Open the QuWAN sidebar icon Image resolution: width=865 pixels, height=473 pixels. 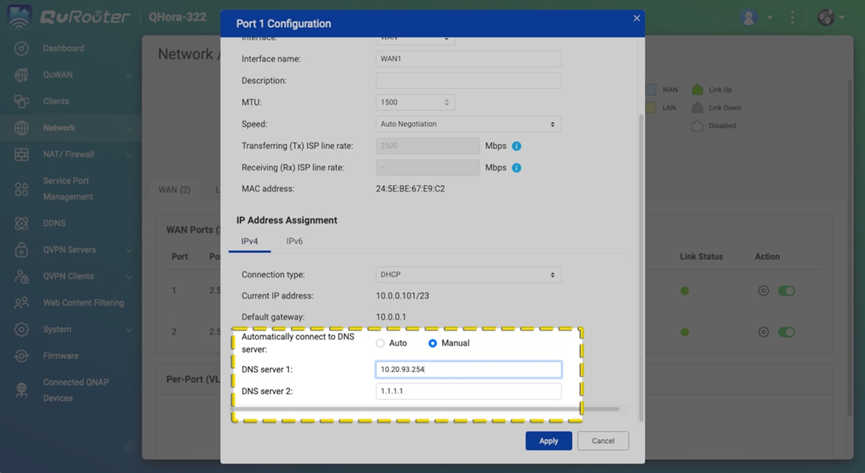pos(21,75)
